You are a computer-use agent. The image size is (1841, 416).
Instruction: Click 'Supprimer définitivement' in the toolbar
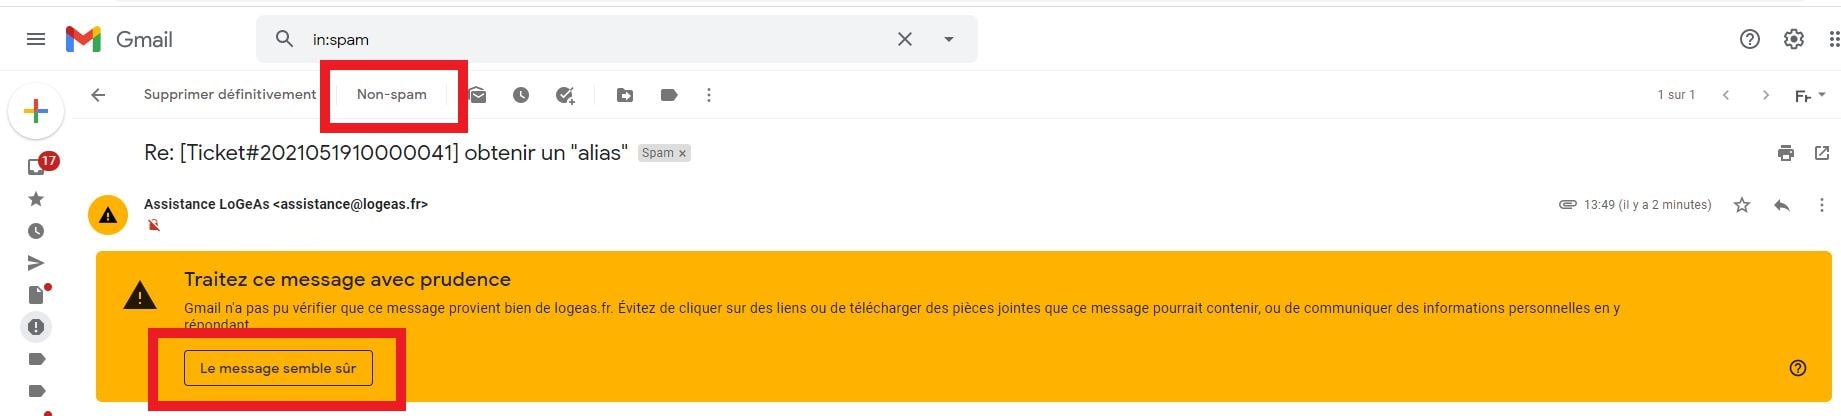pyautogui.click(x=230, y=95)
